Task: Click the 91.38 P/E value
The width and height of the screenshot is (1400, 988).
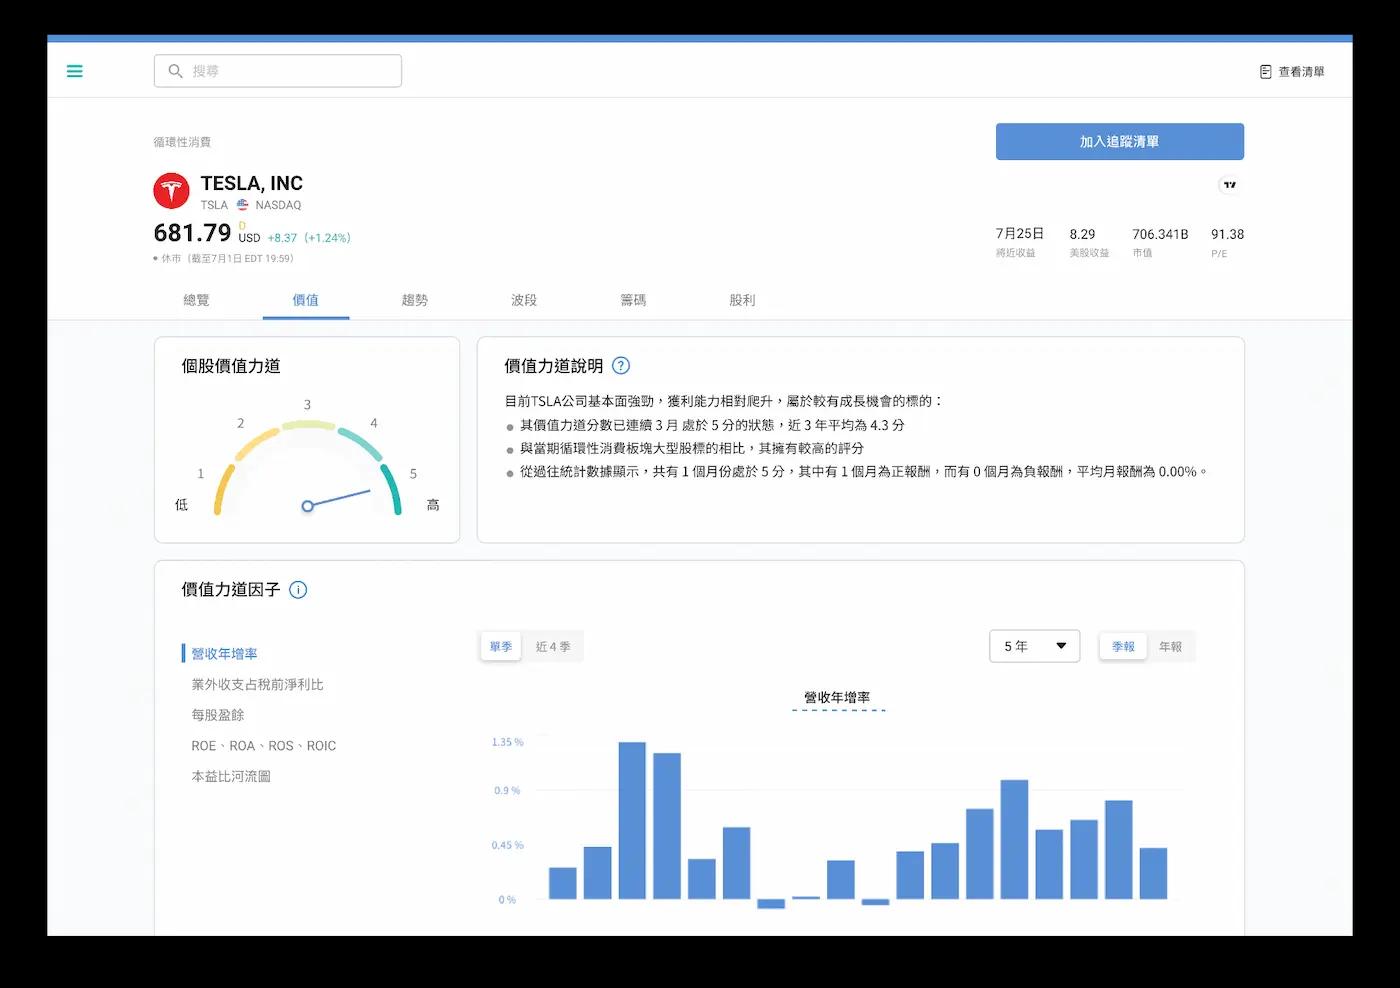Action: click(1227, 234)
